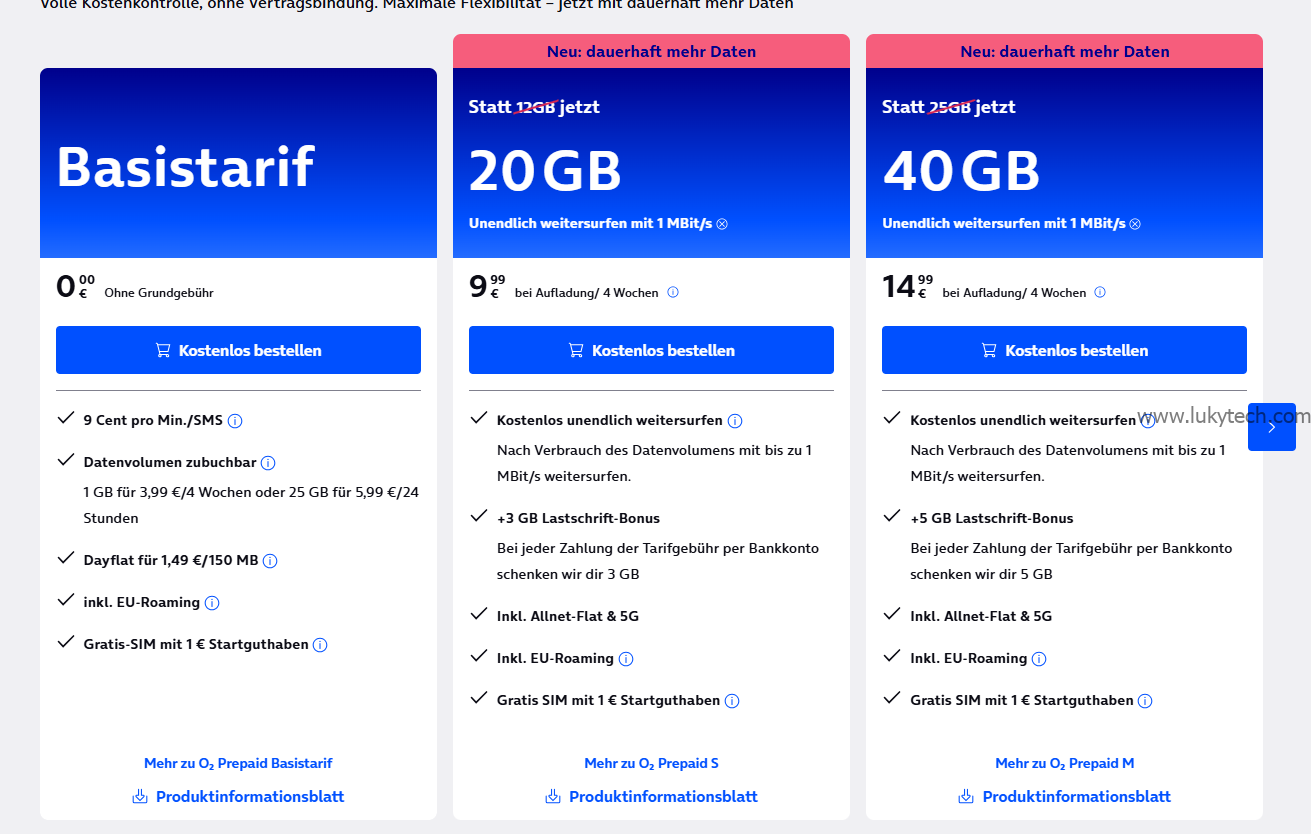Select the Neu: dauerhaft mehr Daten banner on 40GB card
The width and height of the screenshot is (1311, 834).
(1064, 51)
